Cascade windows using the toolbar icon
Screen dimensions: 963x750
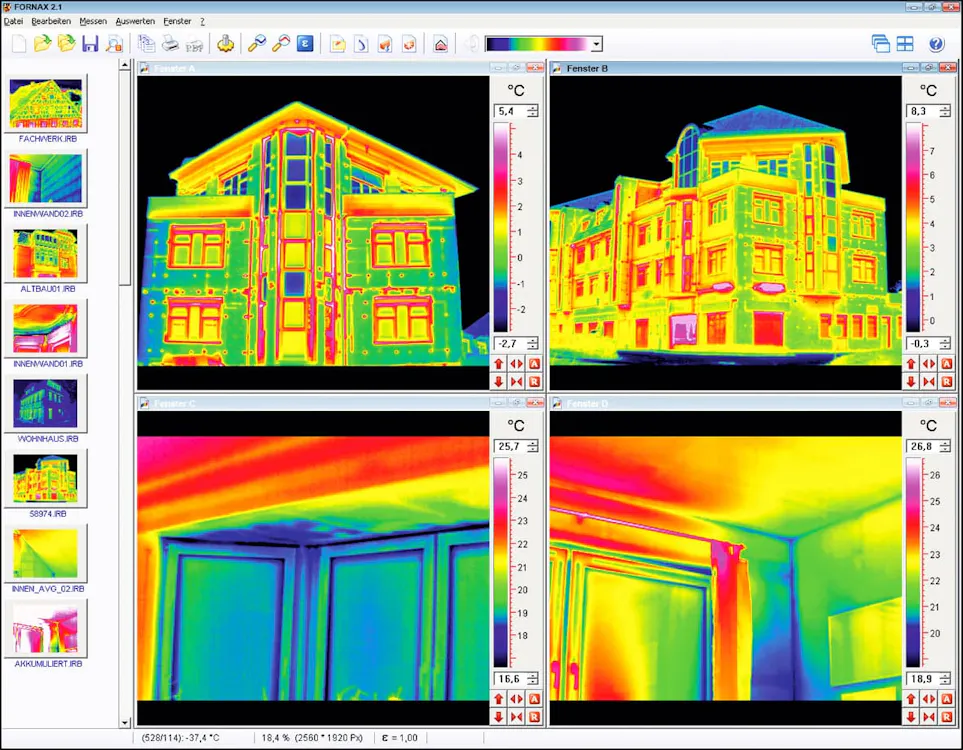(880, 44)
